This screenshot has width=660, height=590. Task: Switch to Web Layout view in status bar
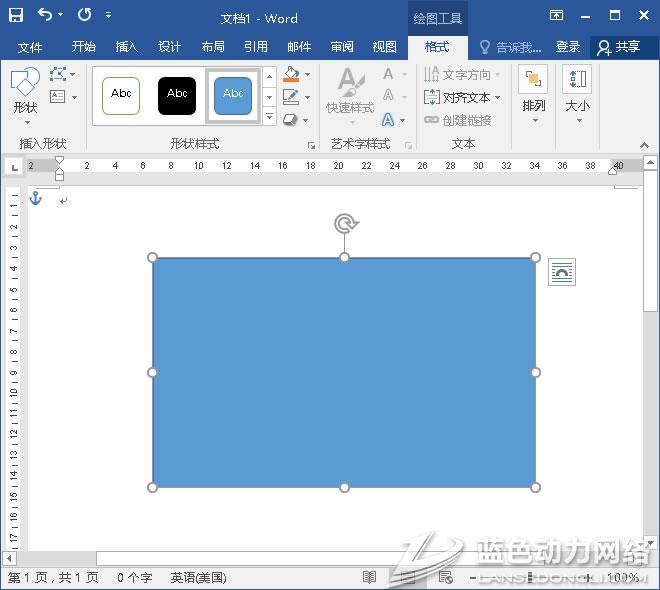pyautogui.click(x=443, y=578)
